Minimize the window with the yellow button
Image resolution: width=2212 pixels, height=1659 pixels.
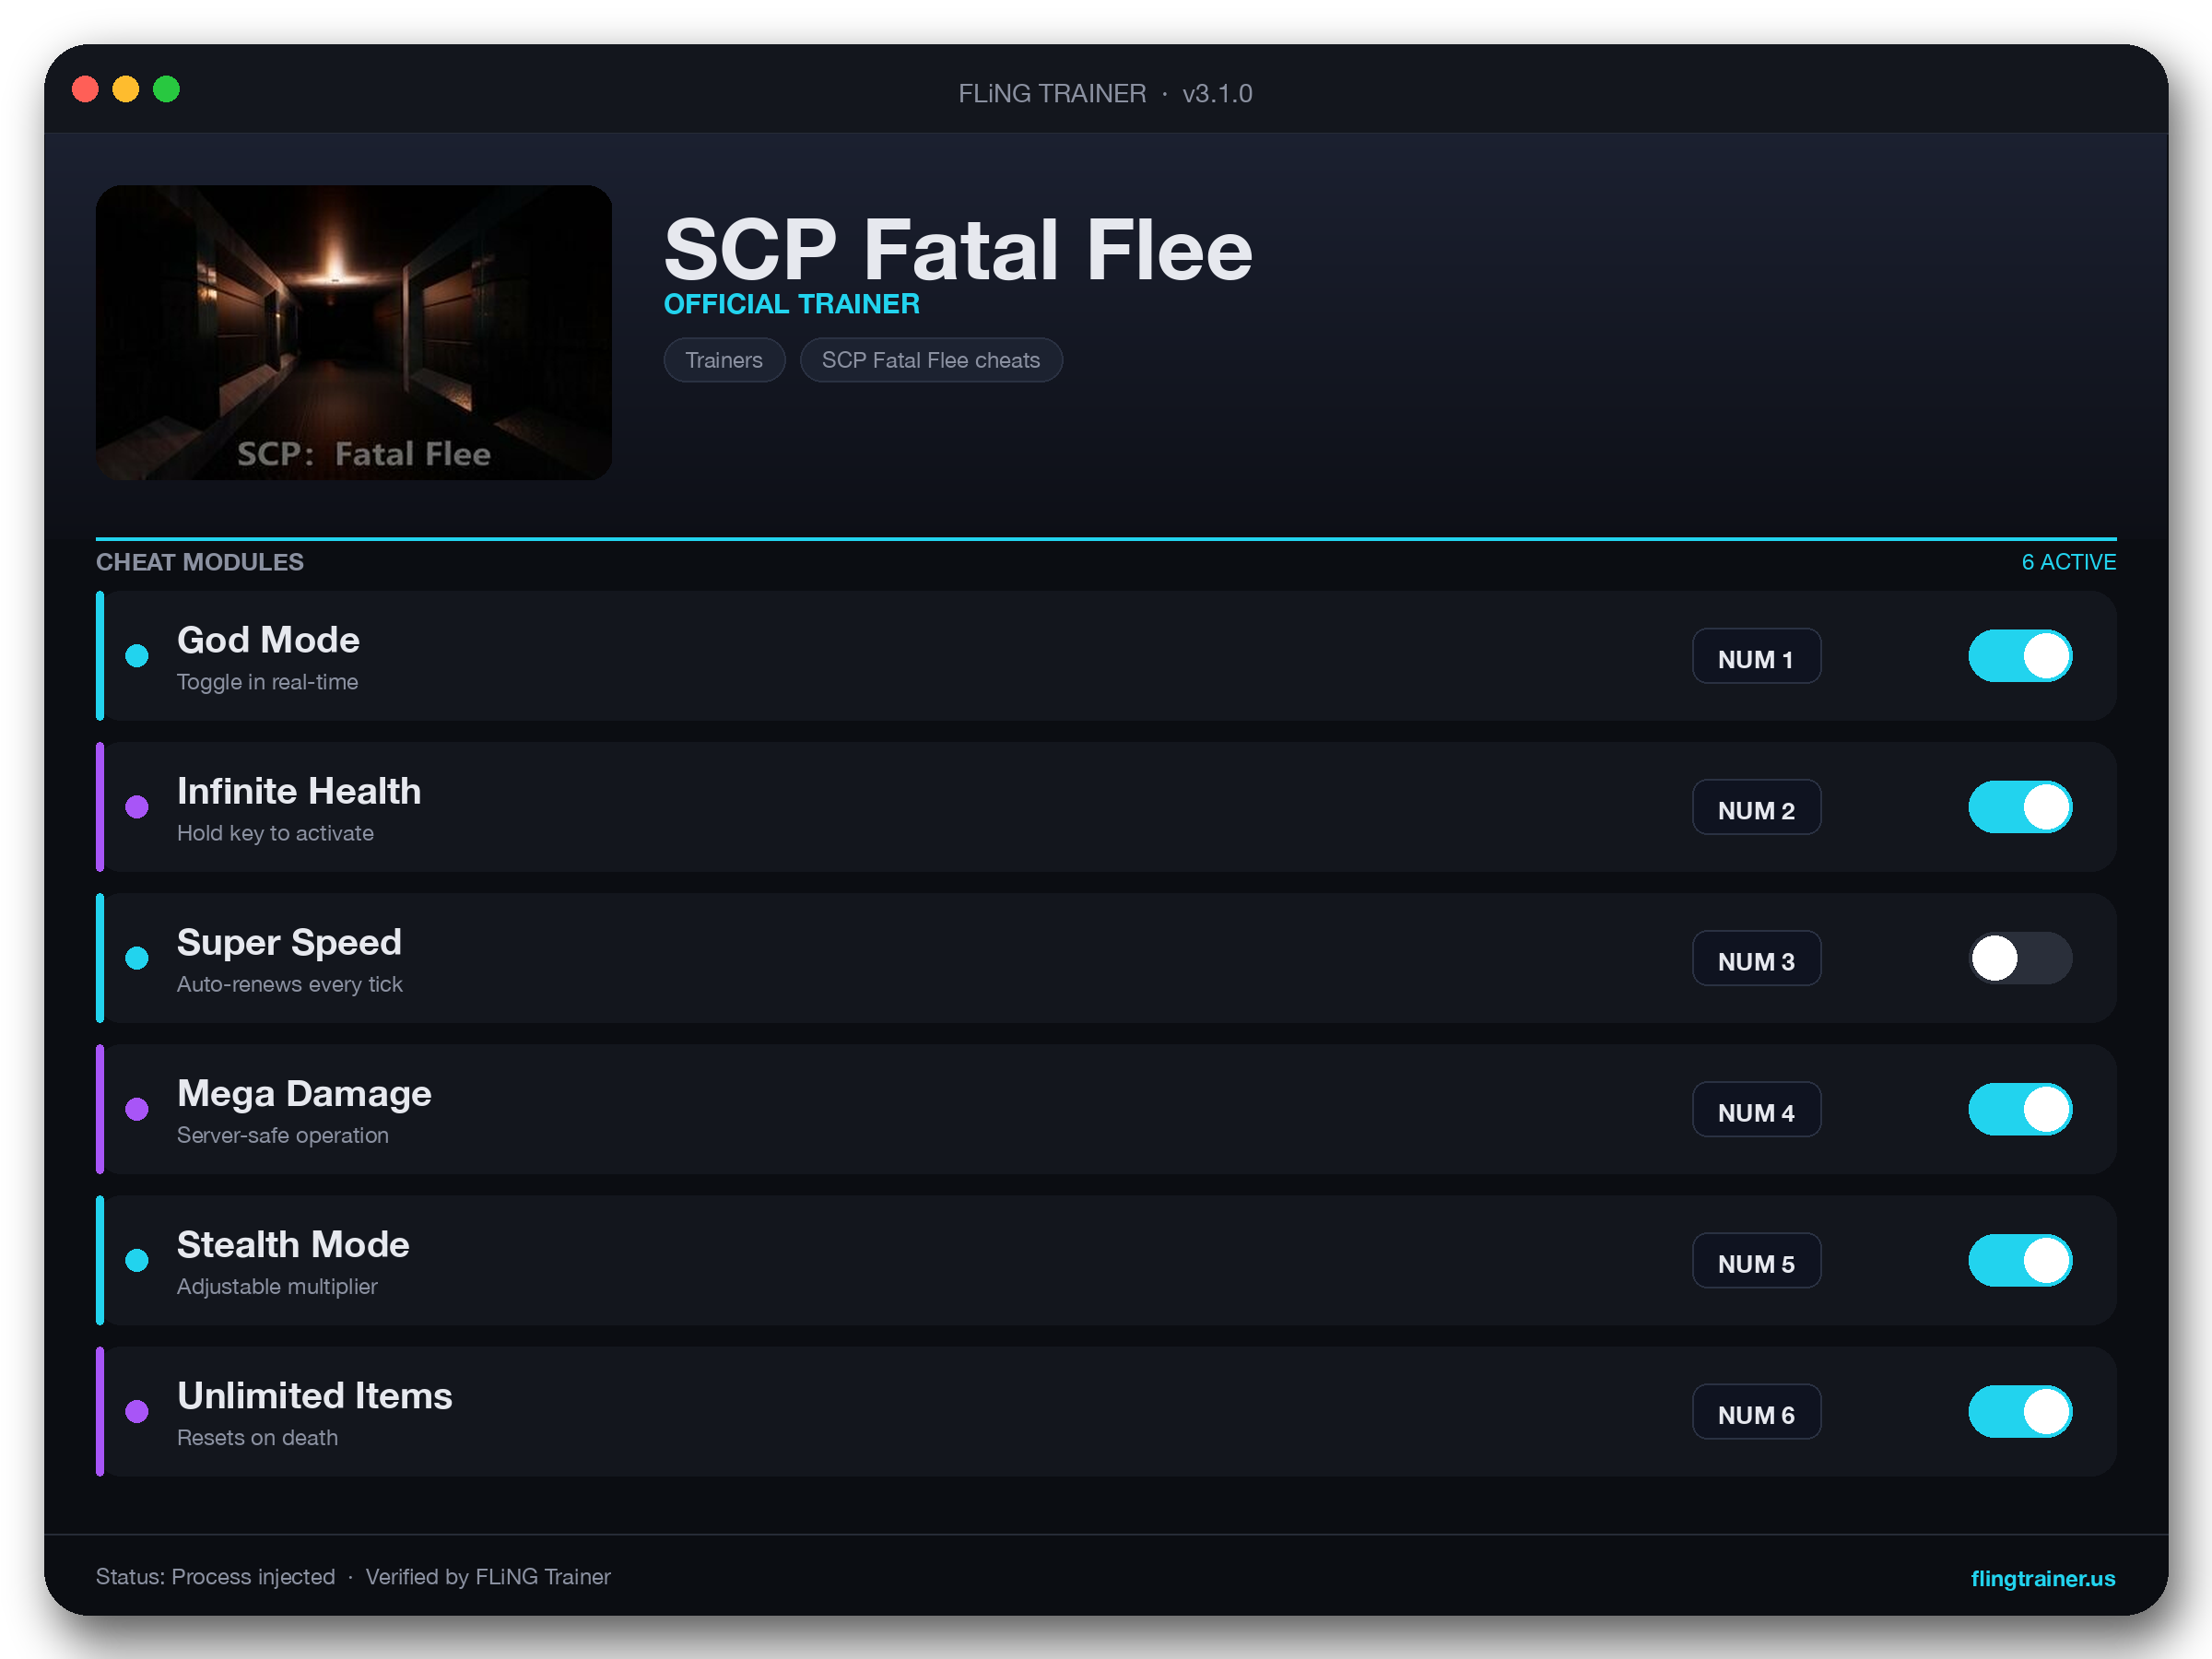[126, 89]
